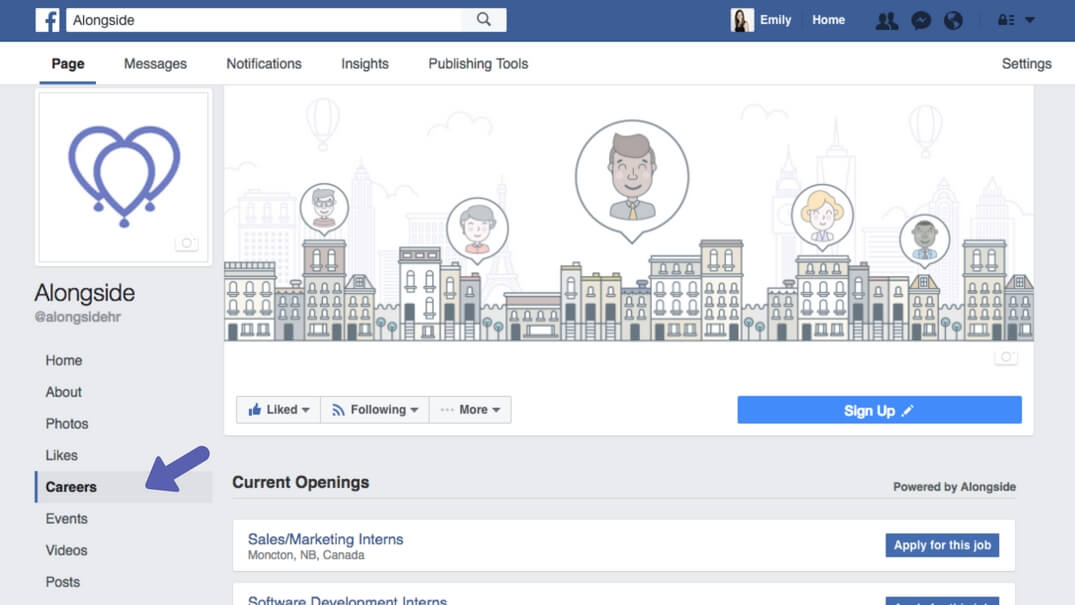Click the Moncton, NB, Canada location text
The height and width of the screenshot is (605, 1075).
[x=306, y=555]
